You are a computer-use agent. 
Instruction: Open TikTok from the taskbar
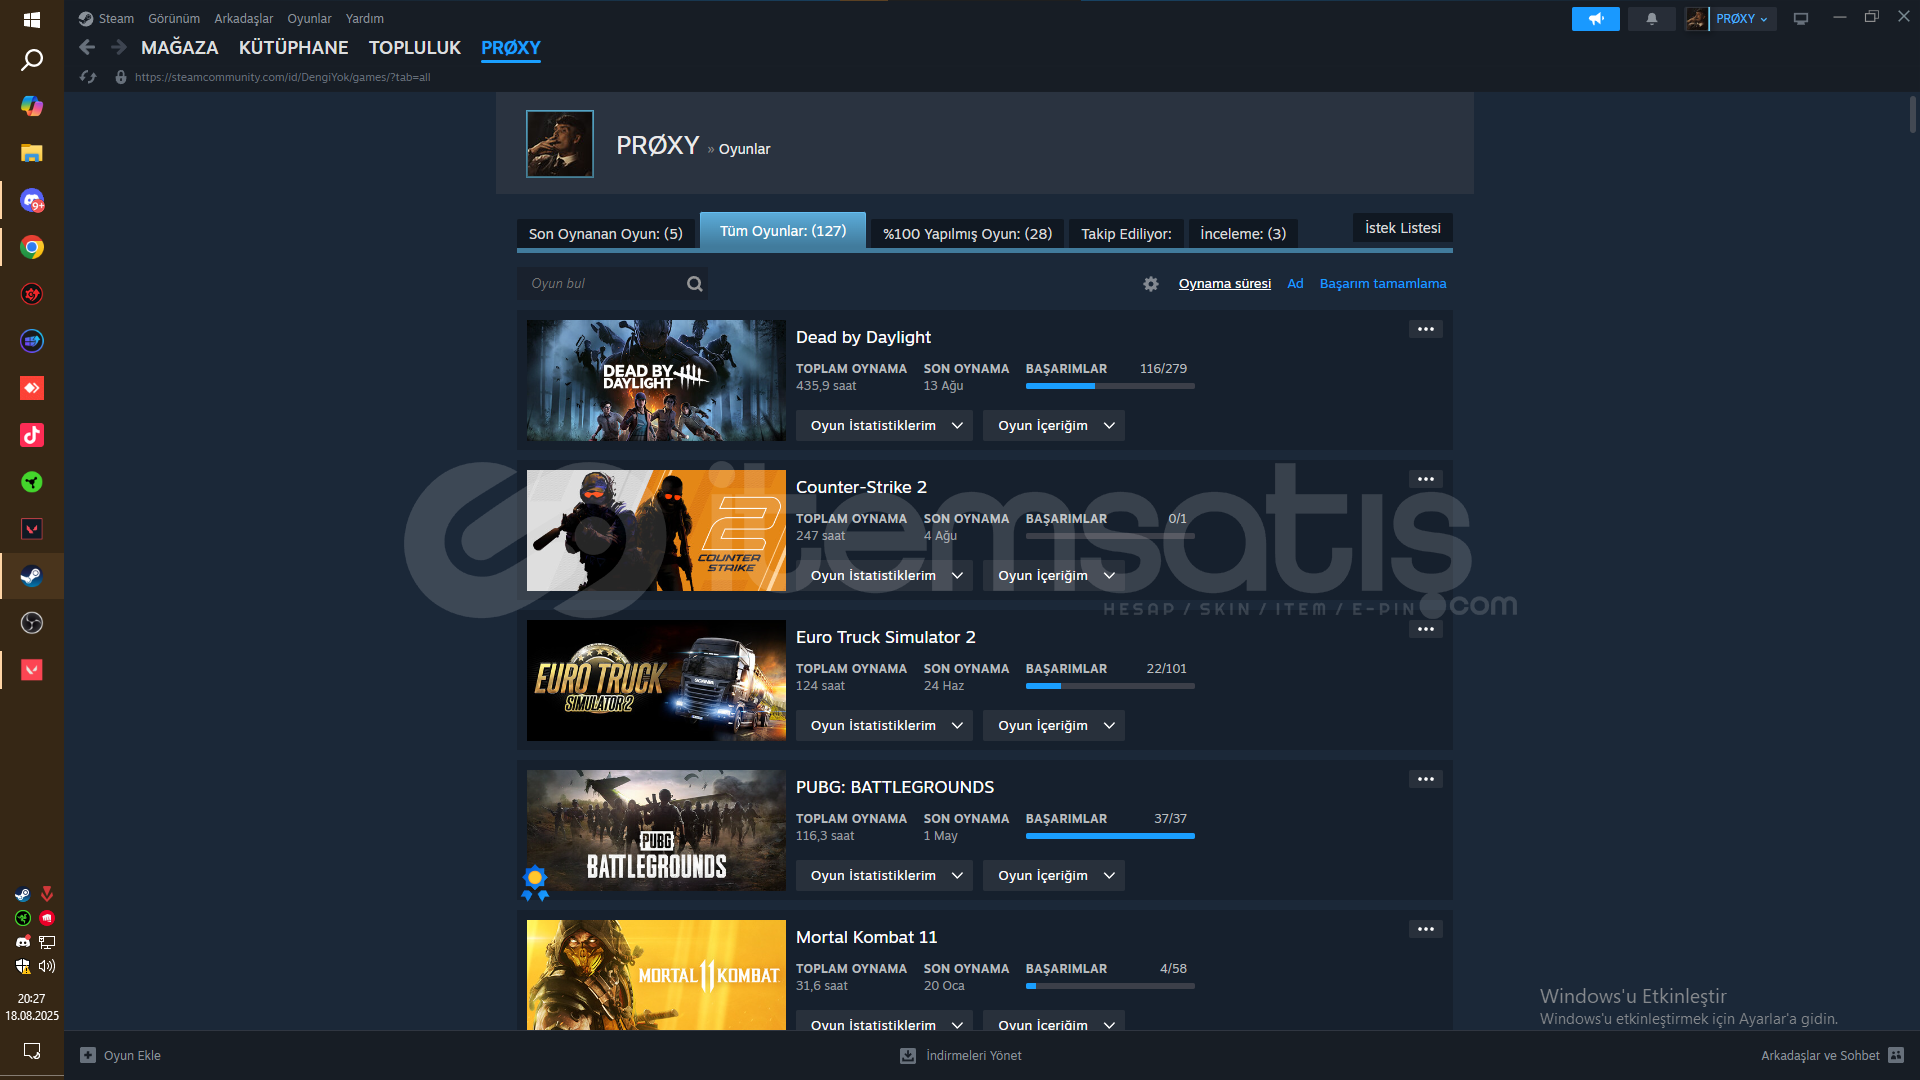point(32,435)
